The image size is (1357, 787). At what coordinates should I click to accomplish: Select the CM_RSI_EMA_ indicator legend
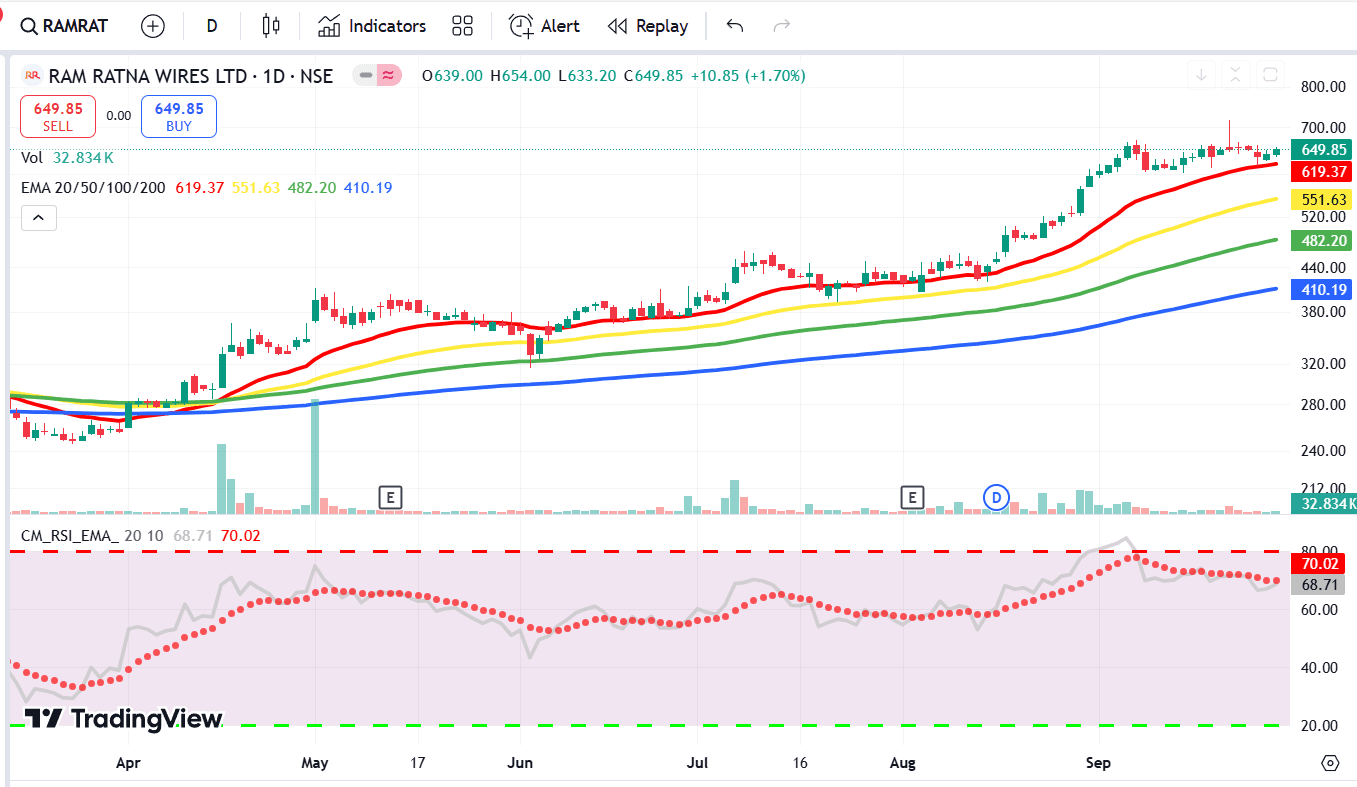click(70, 536)
